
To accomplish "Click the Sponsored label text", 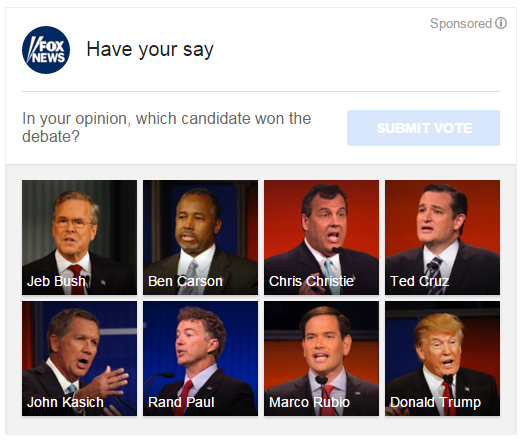I will pos(461,24).
